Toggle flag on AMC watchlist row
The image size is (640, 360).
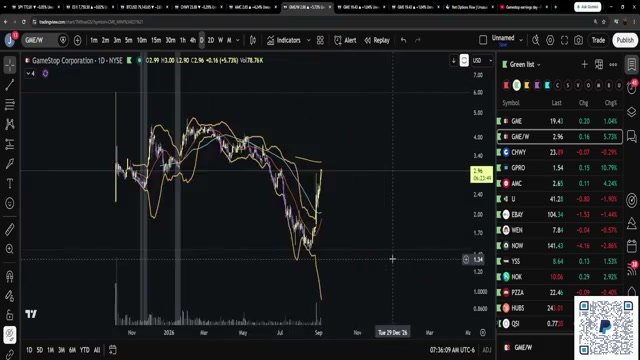click(499, 183)
